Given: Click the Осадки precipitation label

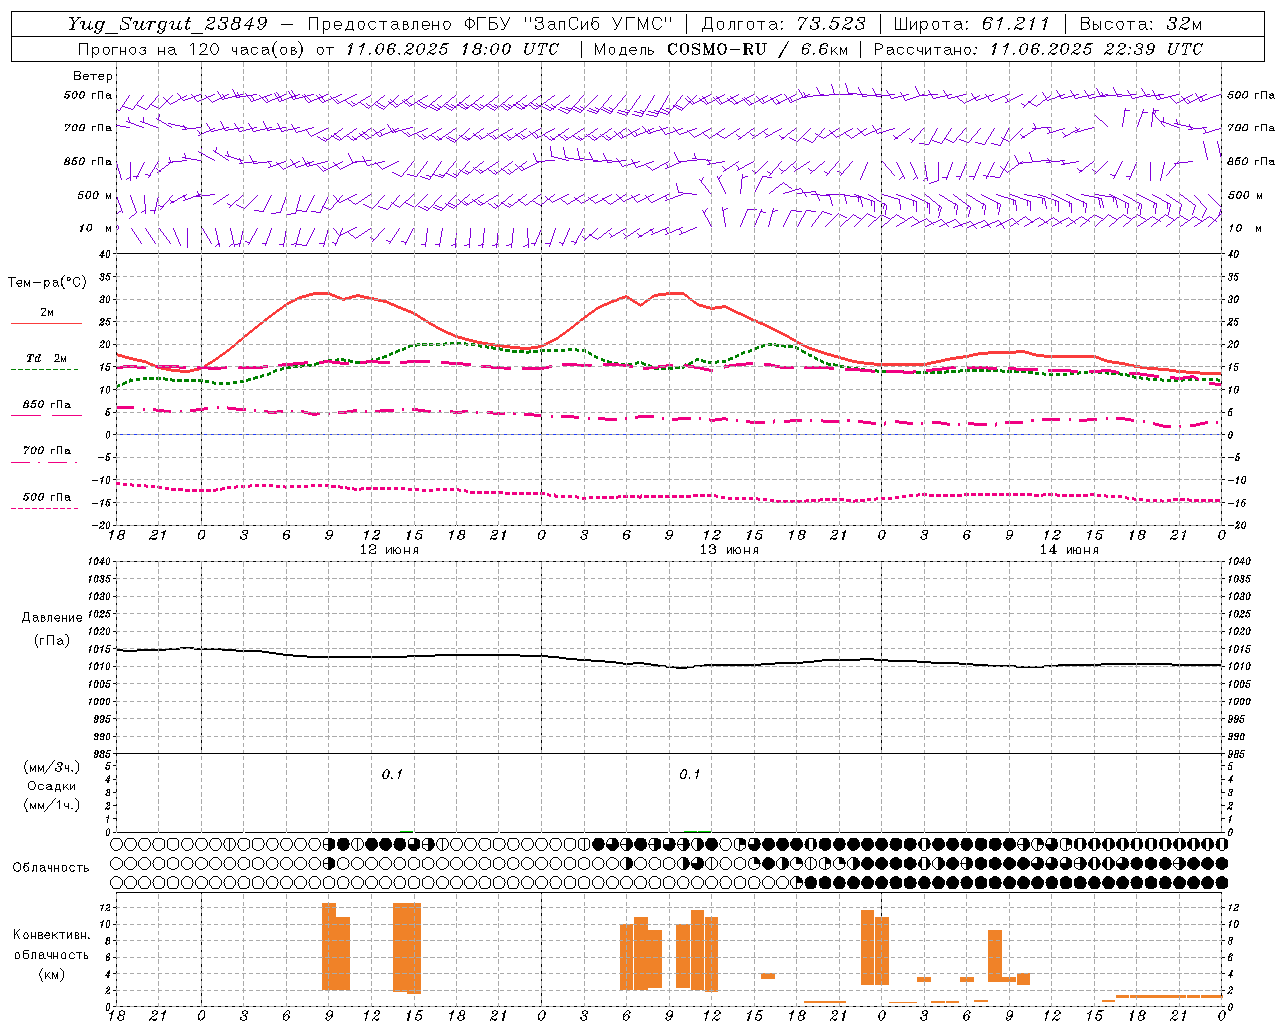Looking at the screenshot, I should point(52,786).
